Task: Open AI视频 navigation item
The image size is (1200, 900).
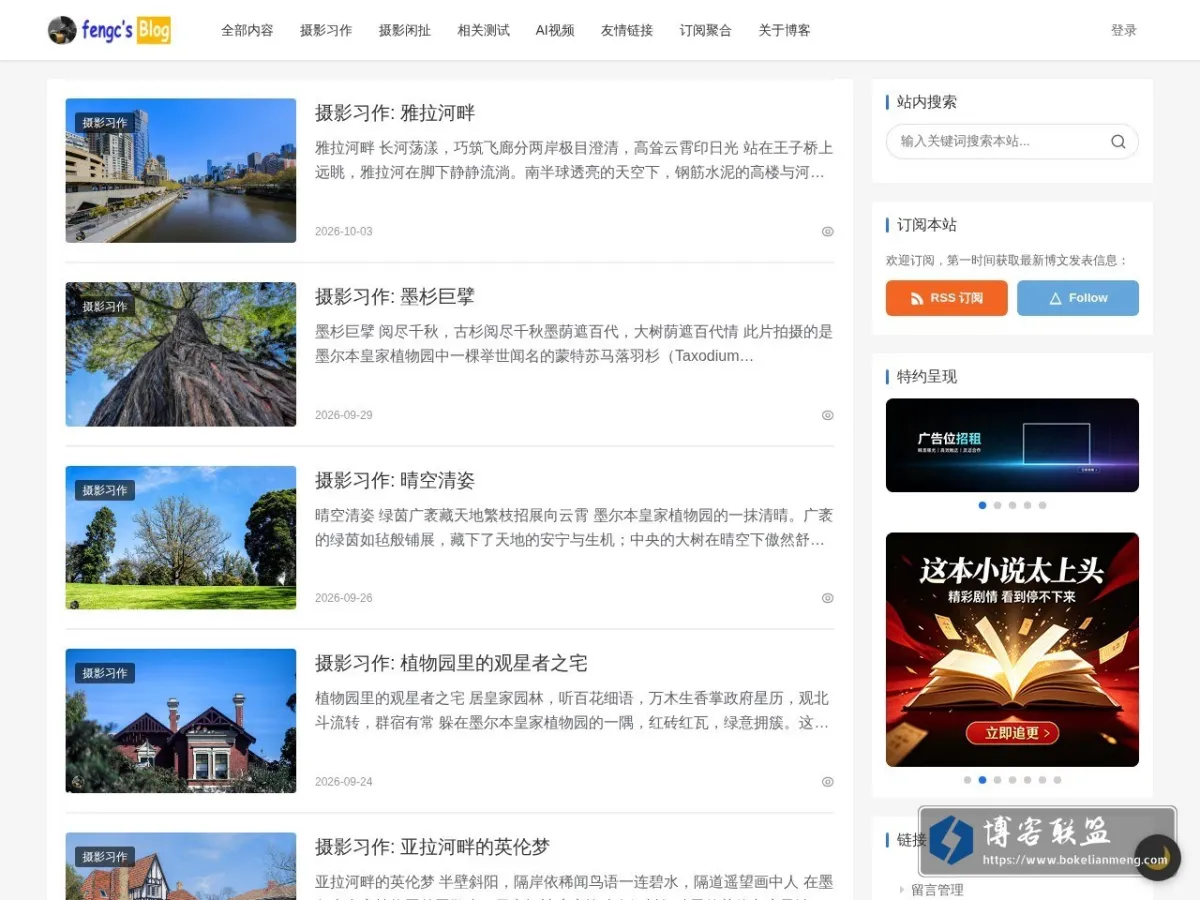Action: 555,30
